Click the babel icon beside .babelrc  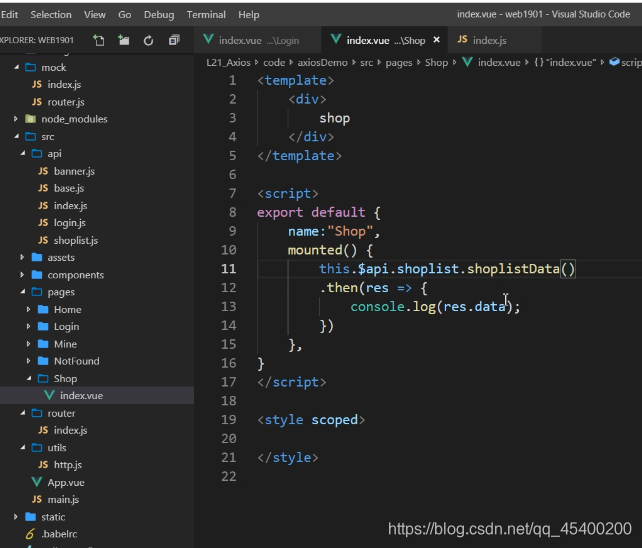(x=30, y=534)
